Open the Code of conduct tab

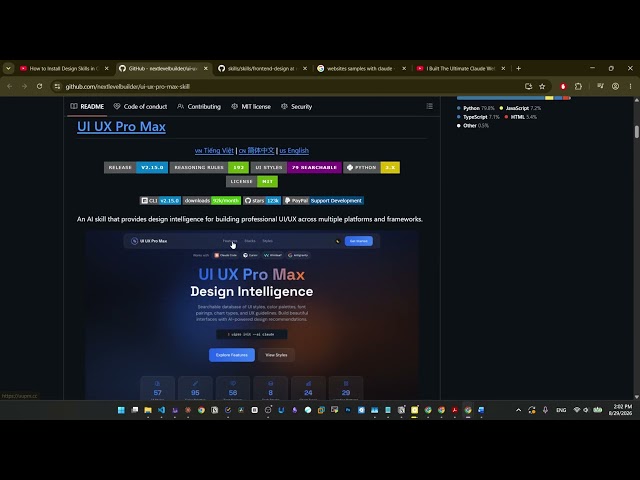tap(140, 107)
